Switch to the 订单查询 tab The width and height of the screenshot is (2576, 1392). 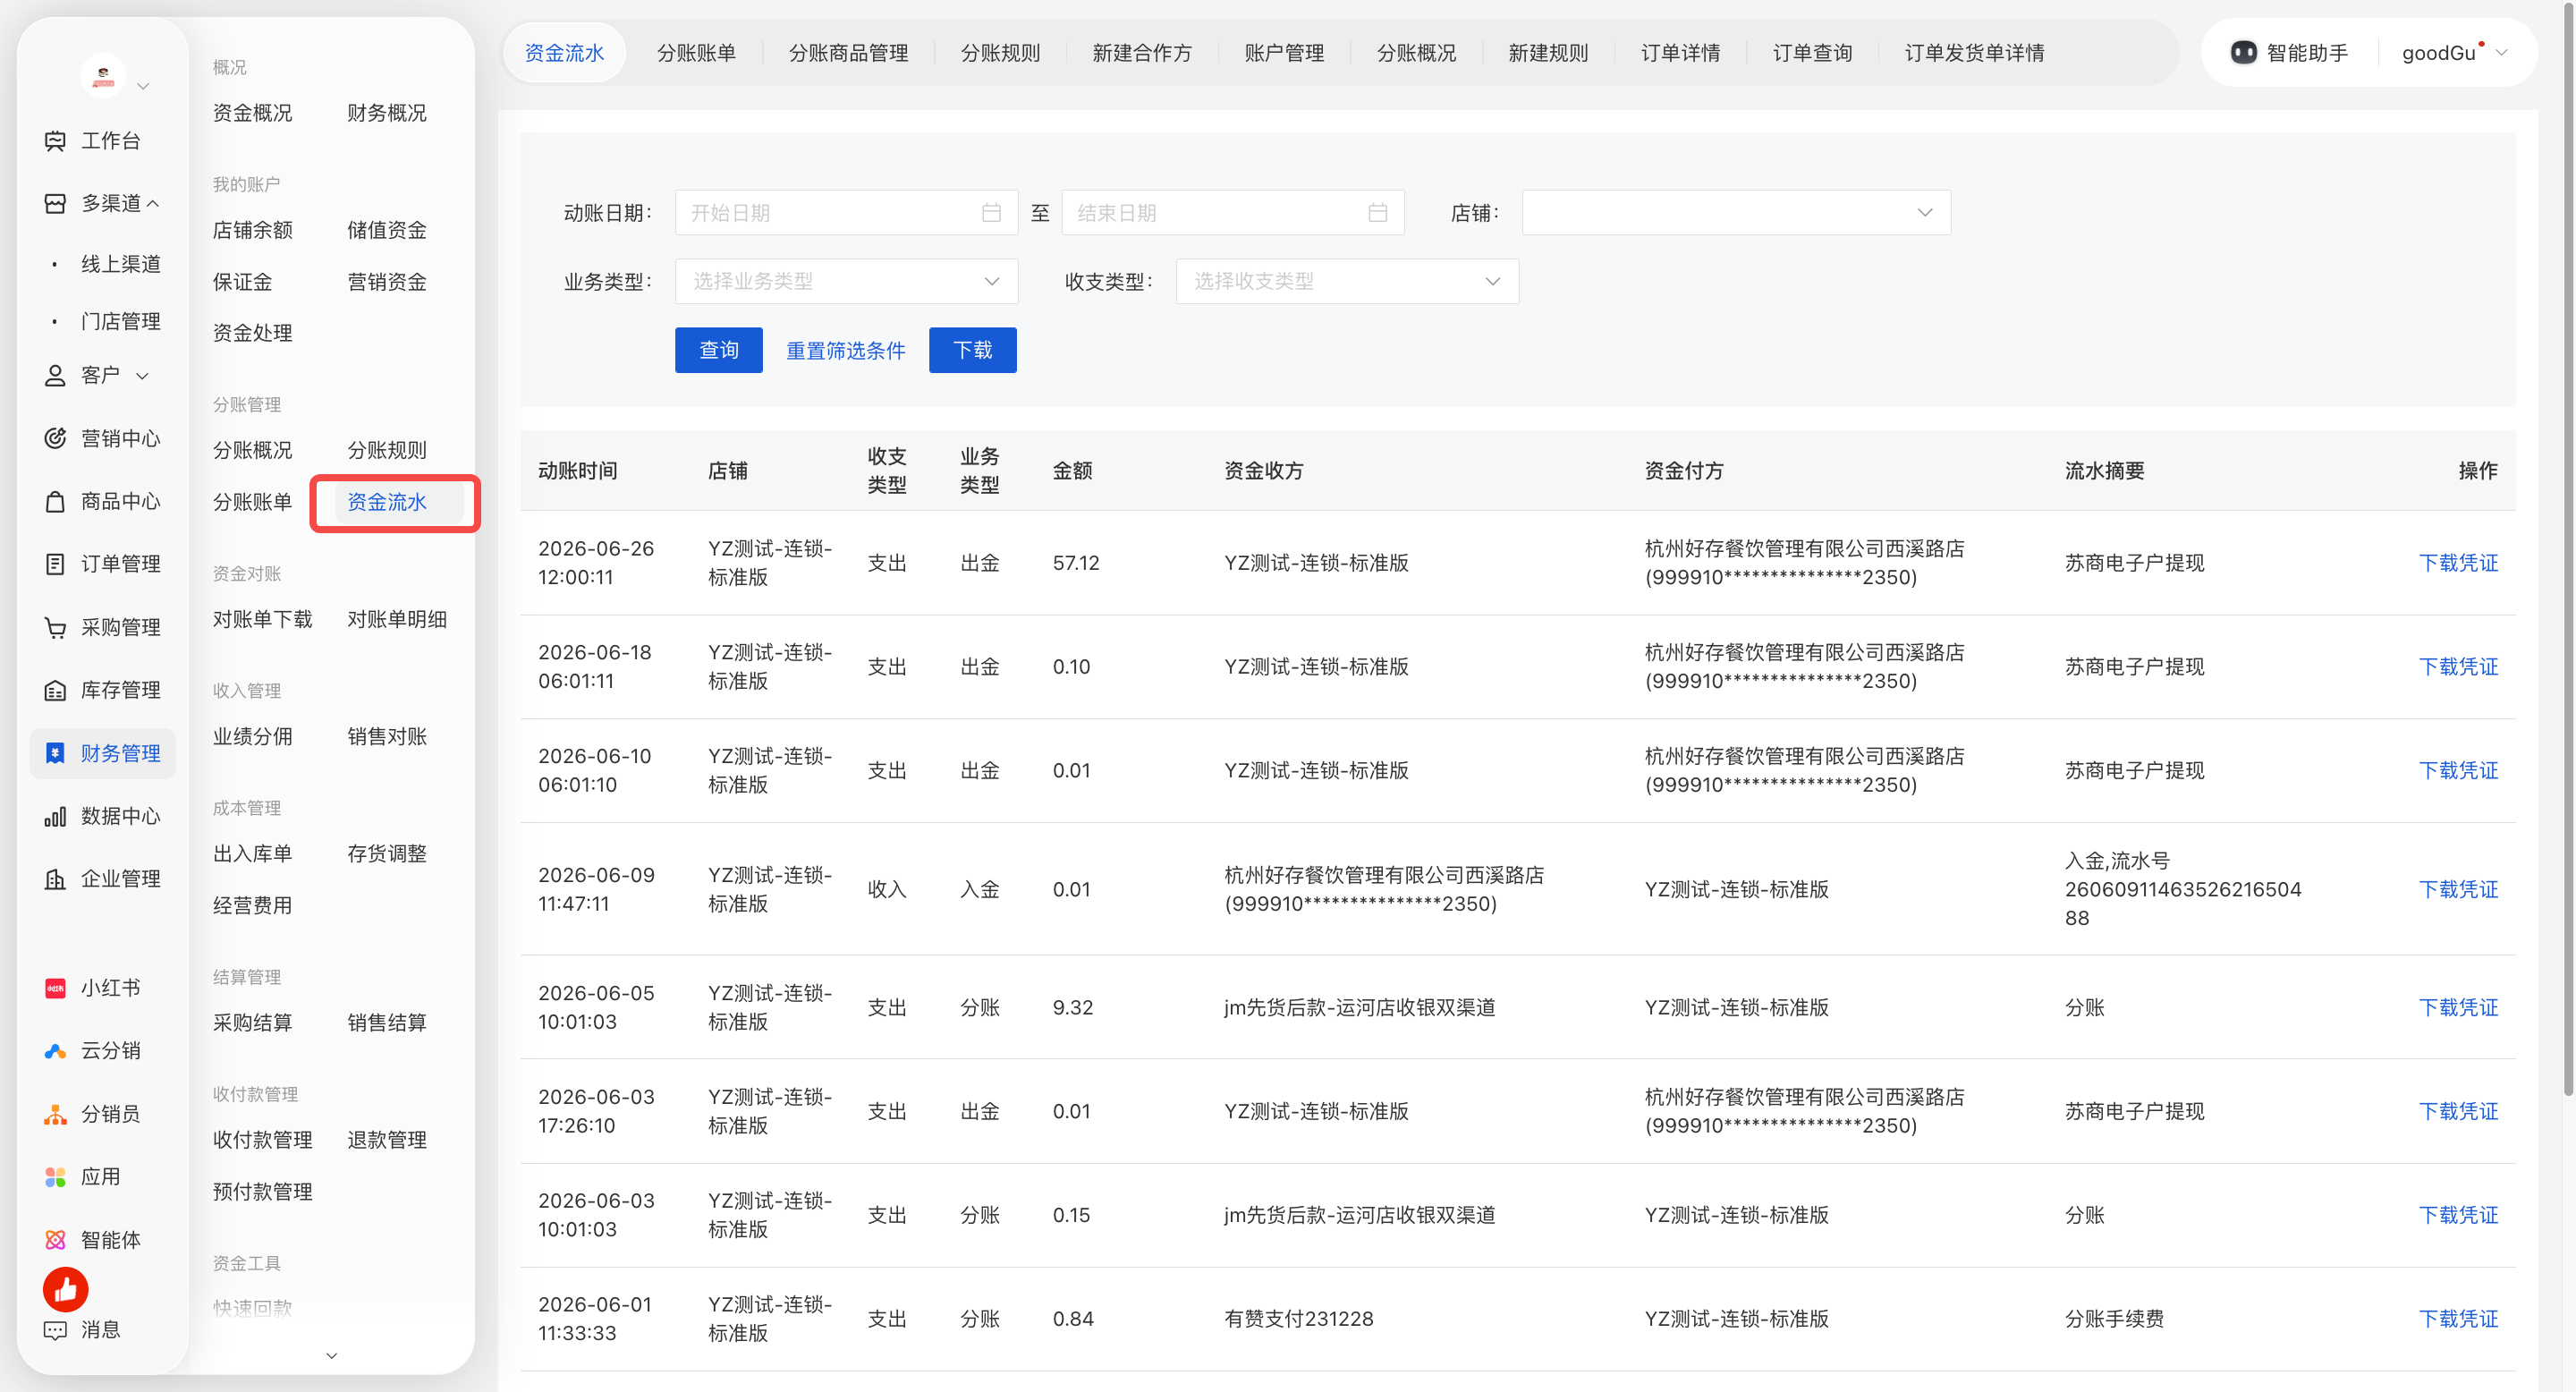coord(1812,53)
